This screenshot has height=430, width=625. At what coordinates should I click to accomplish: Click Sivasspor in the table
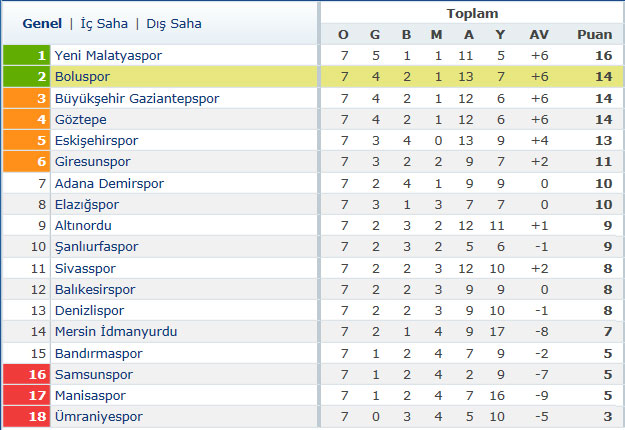(85, 269)
